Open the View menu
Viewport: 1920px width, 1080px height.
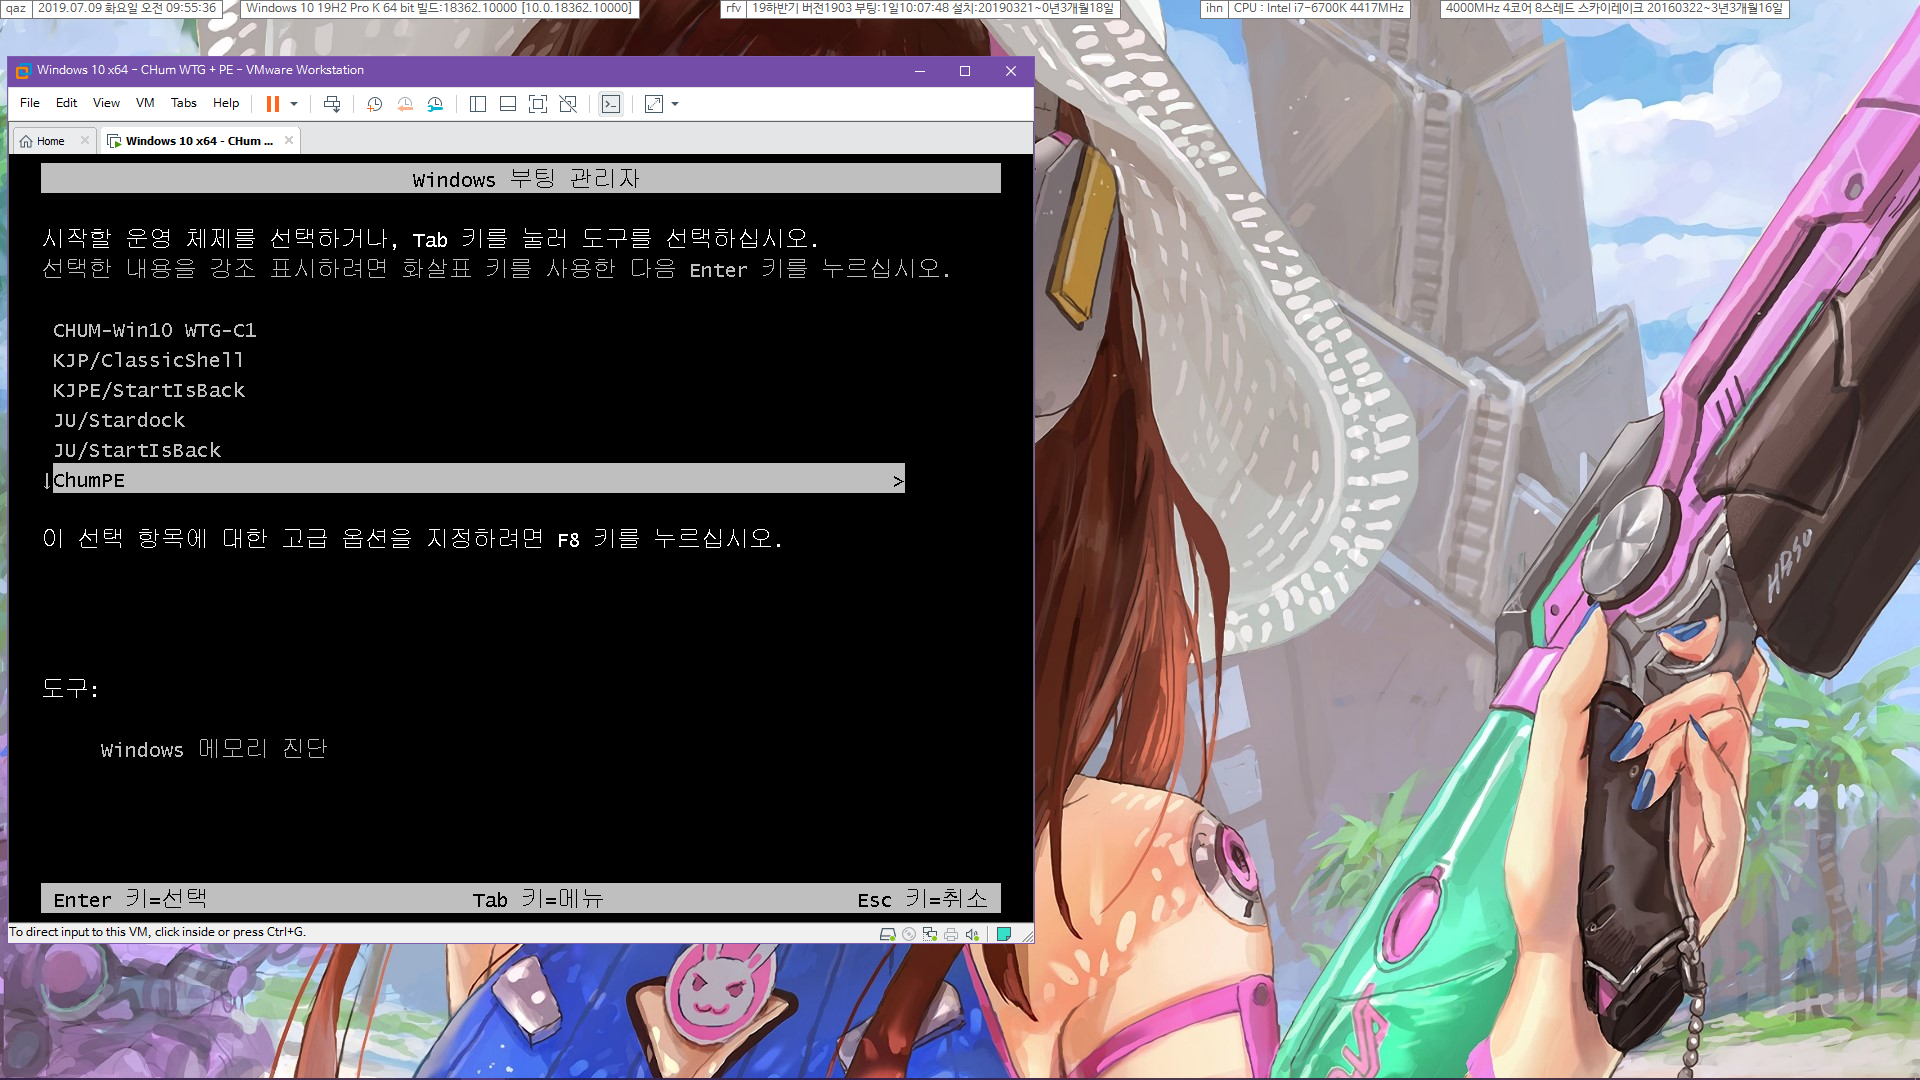pos(106,103)
